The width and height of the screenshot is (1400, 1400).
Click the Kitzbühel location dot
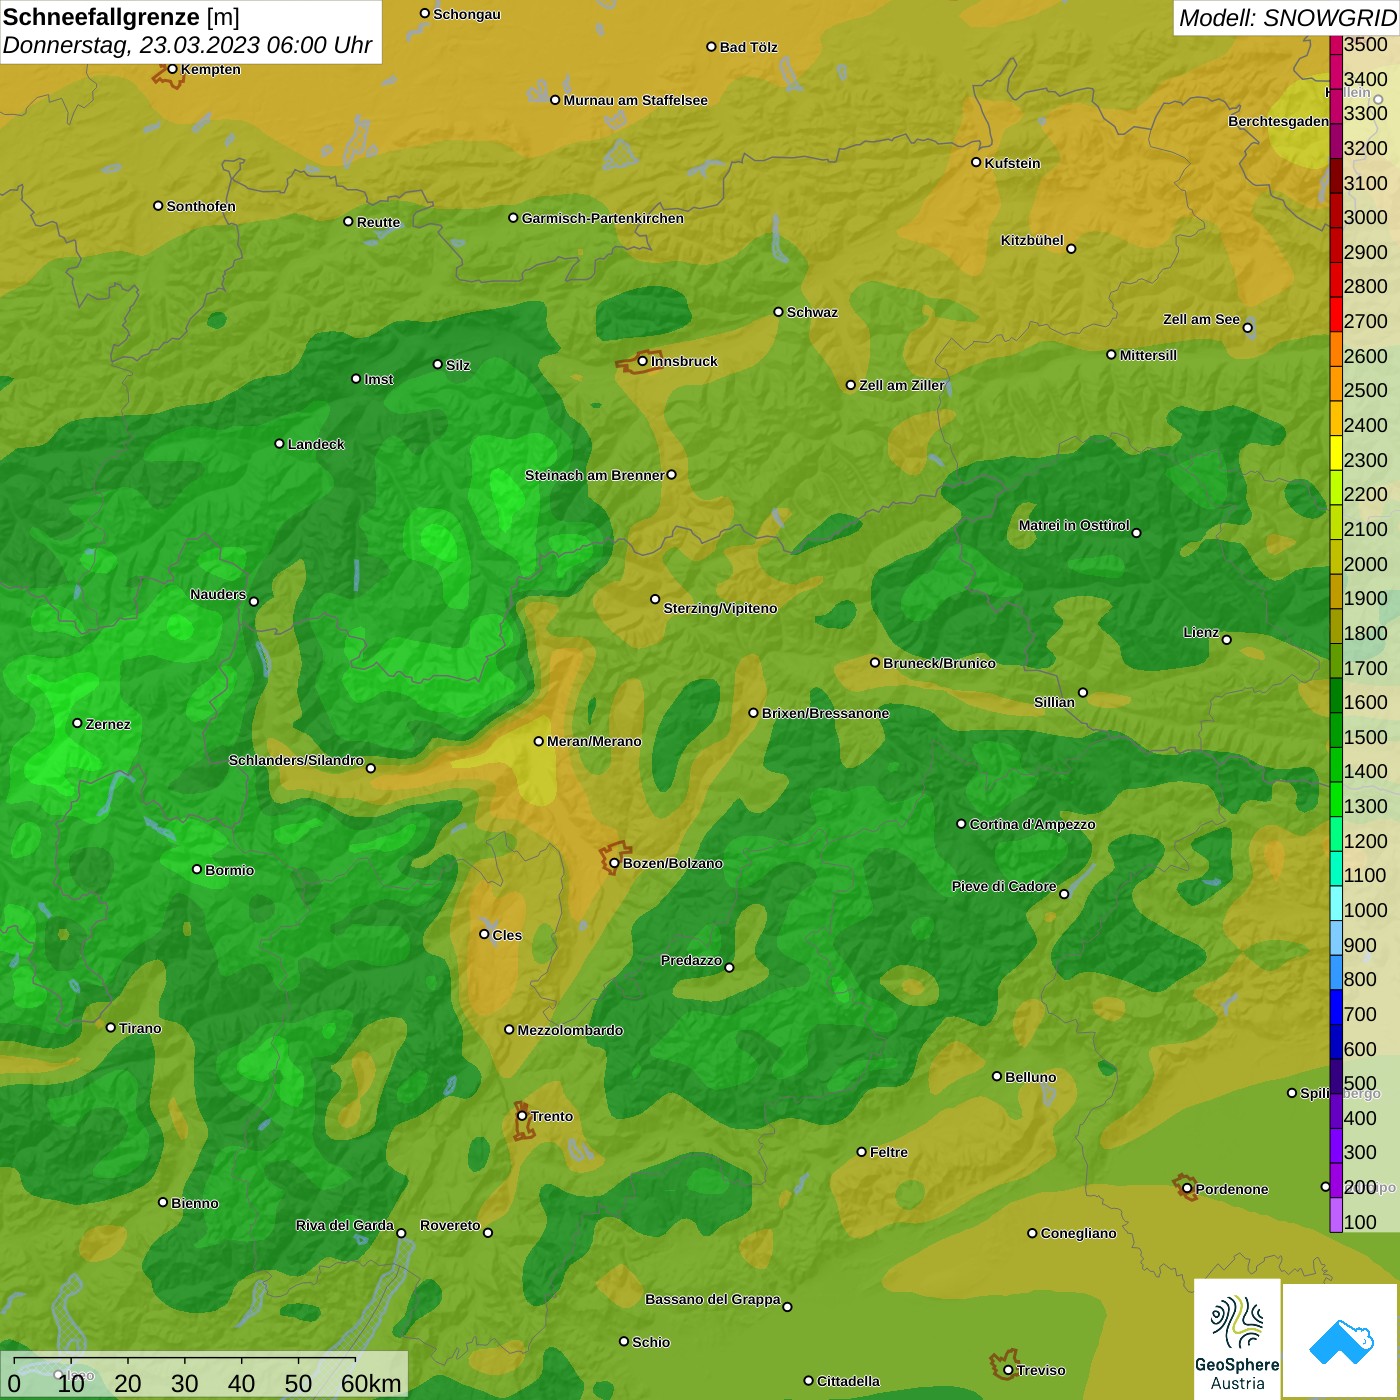coord(1071,248)
